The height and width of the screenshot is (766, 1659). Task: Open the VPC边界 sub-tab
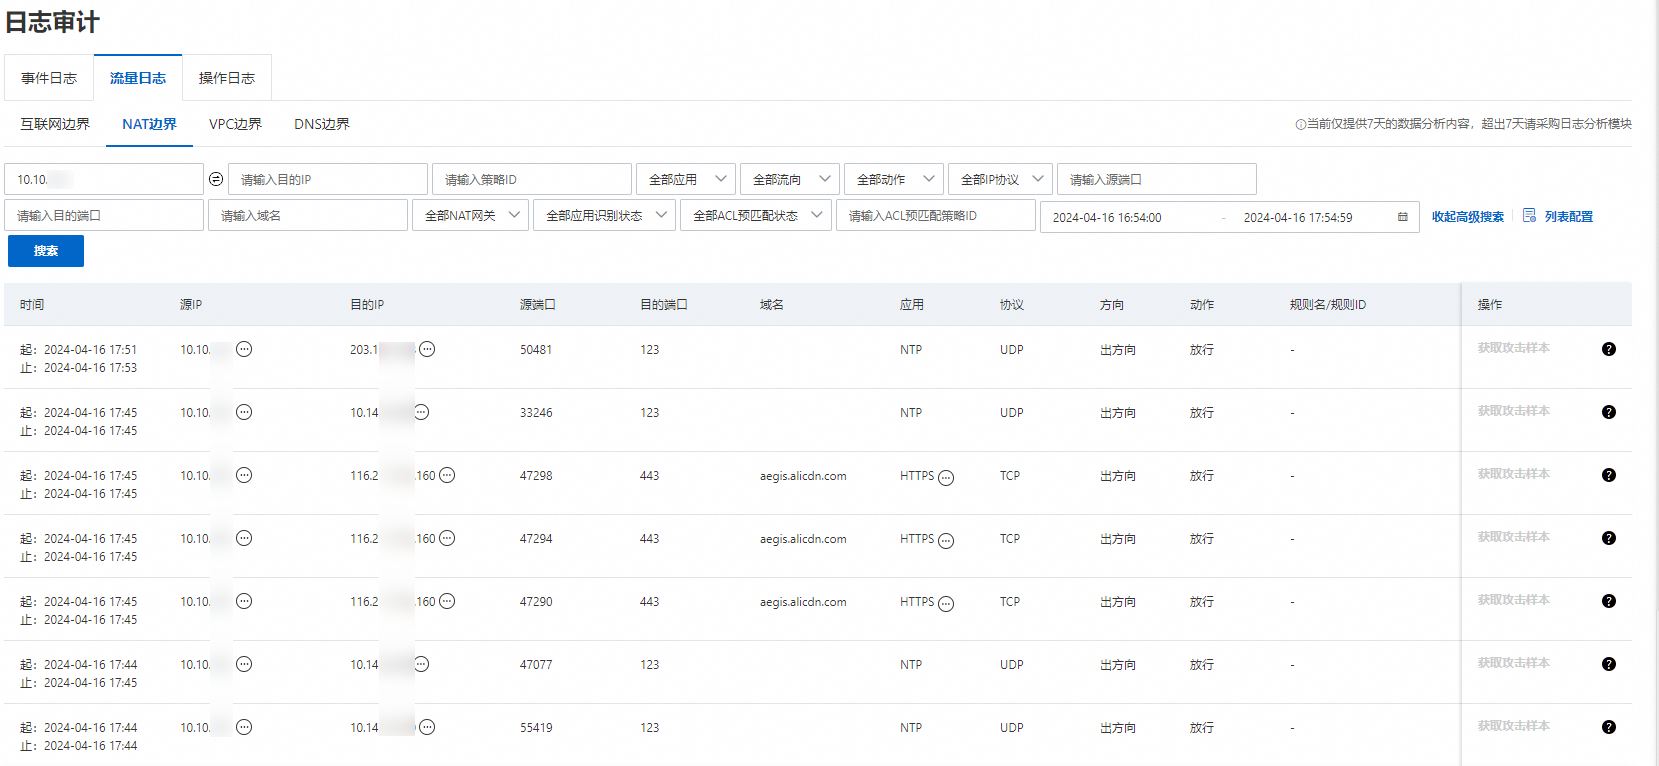coord(235,124)
